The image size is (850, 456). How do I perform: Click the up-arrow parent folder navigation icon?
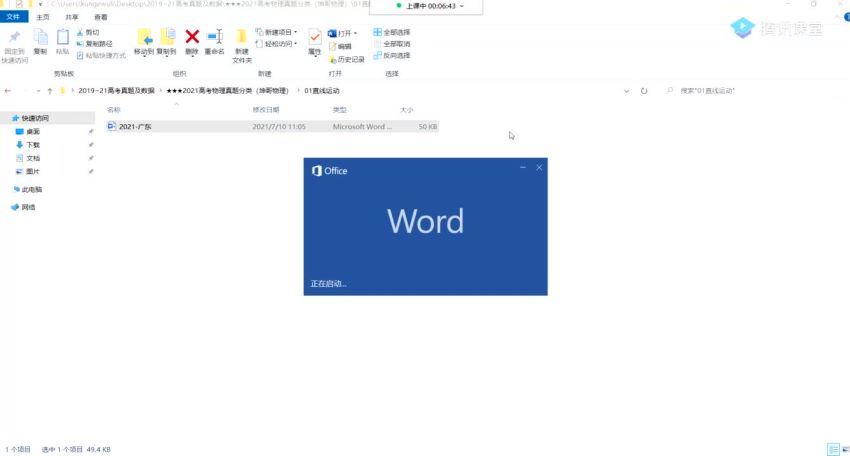pyautogui.click(x=49, y=91)
